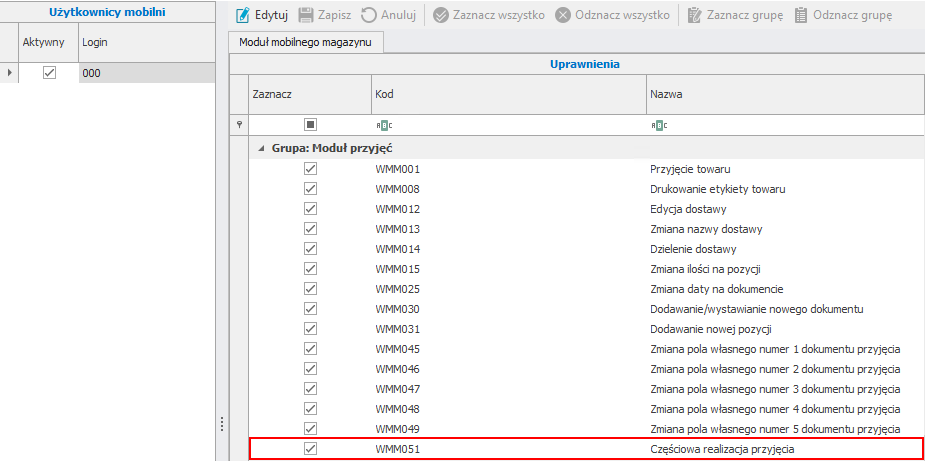Click row indicator arrow for user 000
This screenshot has height=461, width=925.
(10, 73)
